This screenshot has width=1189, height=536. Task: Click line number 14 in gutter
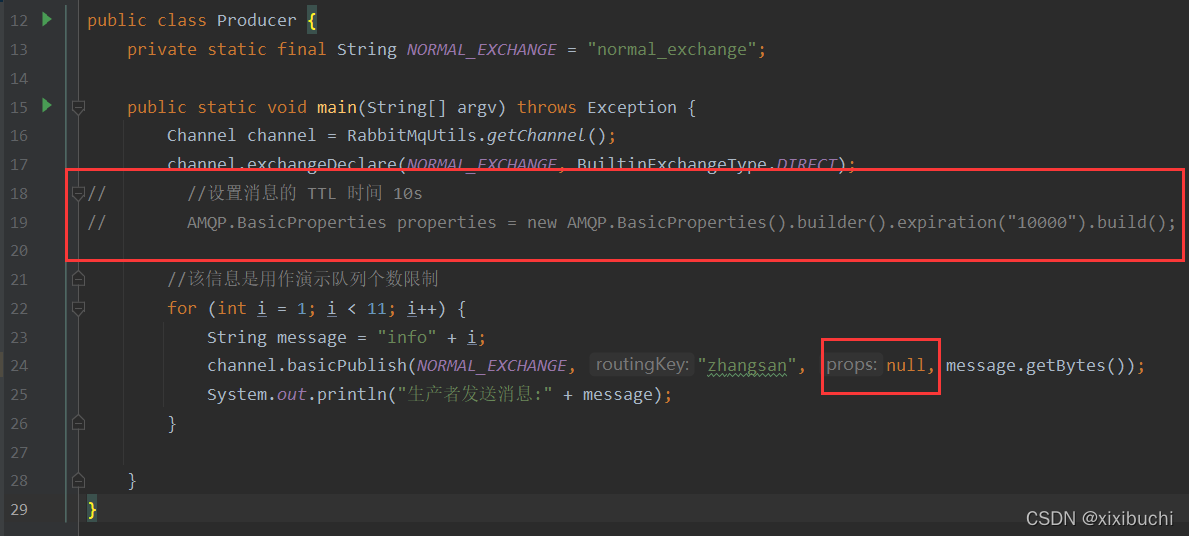[x=19, y=79]
